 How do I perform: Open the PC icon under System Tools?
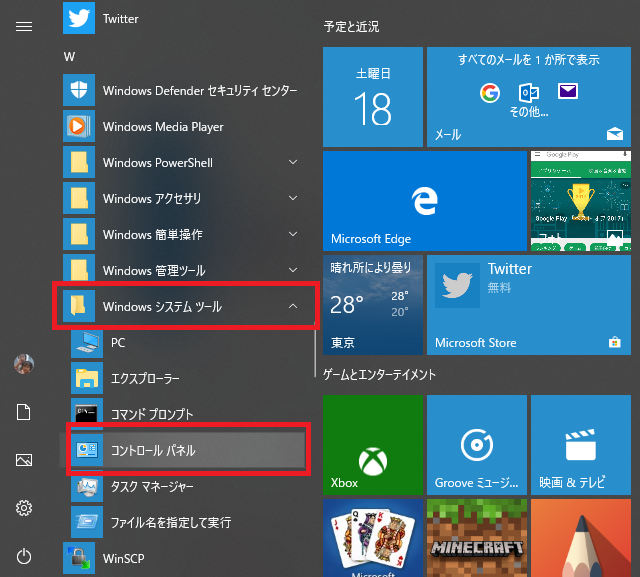click(x=87, y=342)
